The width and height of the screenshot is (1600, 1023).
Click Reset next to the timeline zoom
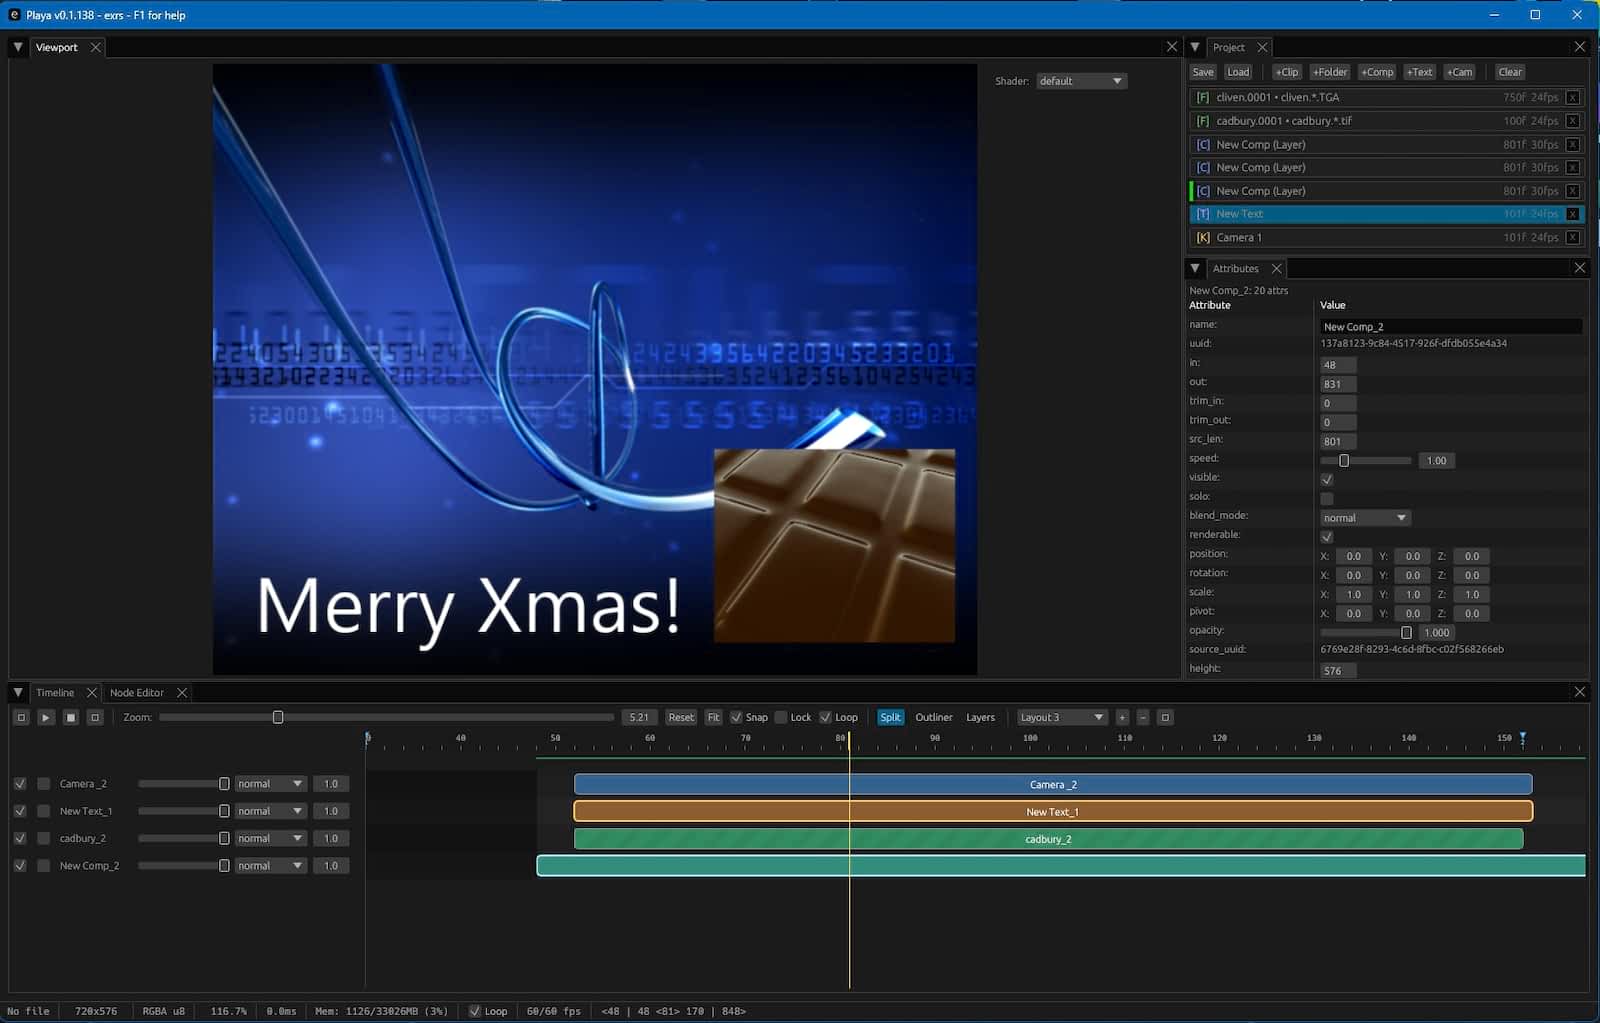(x=681, y=717)
